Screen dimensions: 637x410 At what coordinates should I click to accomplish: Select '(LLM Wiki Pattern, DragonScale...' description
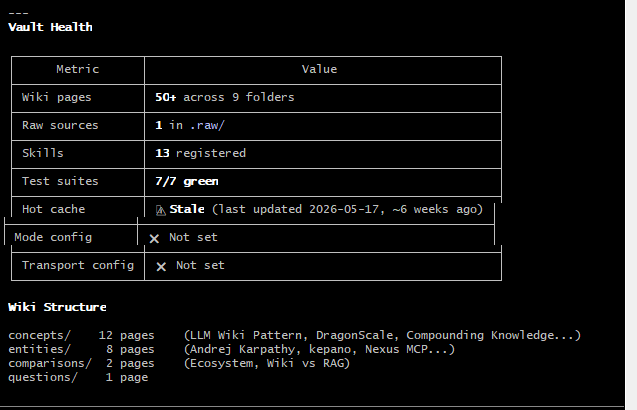tap(382, 335)
